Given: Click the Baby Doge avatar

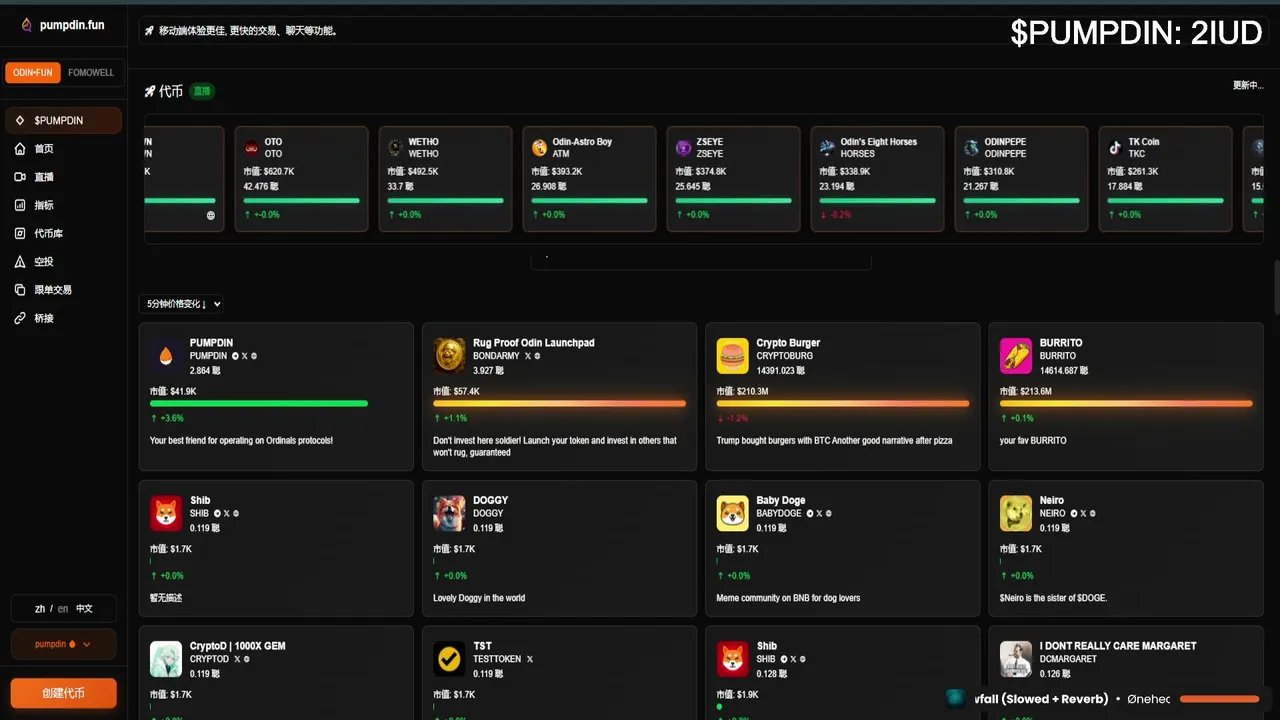Looking at the screenshot, I should (732, 513).
